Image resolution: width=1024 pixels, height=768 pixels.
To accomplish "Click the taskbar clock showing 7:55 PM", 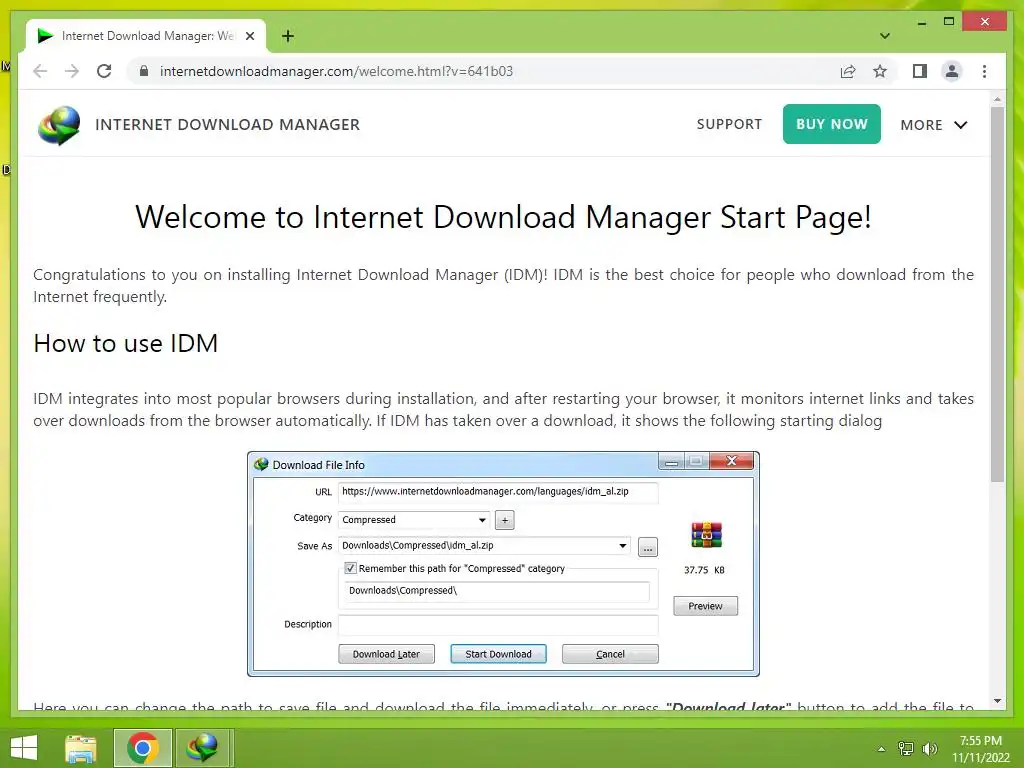I will pos(980,748).
